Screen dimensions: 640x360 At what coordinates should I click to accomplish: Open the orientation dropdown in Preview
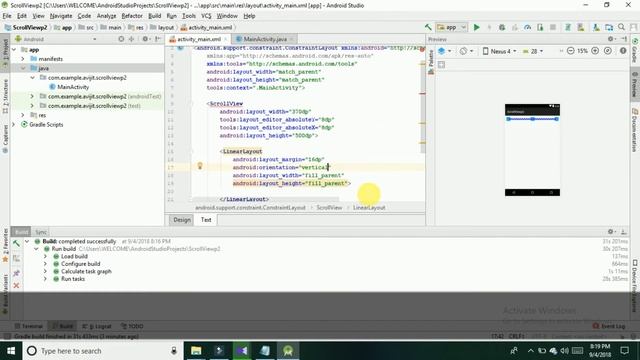click(x=466, y=51)
